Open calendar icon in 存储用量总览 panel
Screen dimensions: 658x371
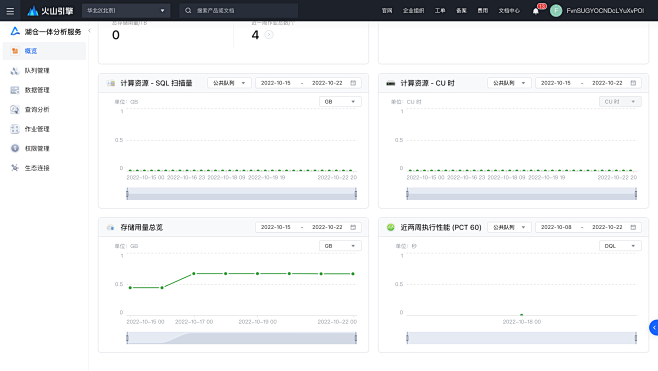pos(353,227)
